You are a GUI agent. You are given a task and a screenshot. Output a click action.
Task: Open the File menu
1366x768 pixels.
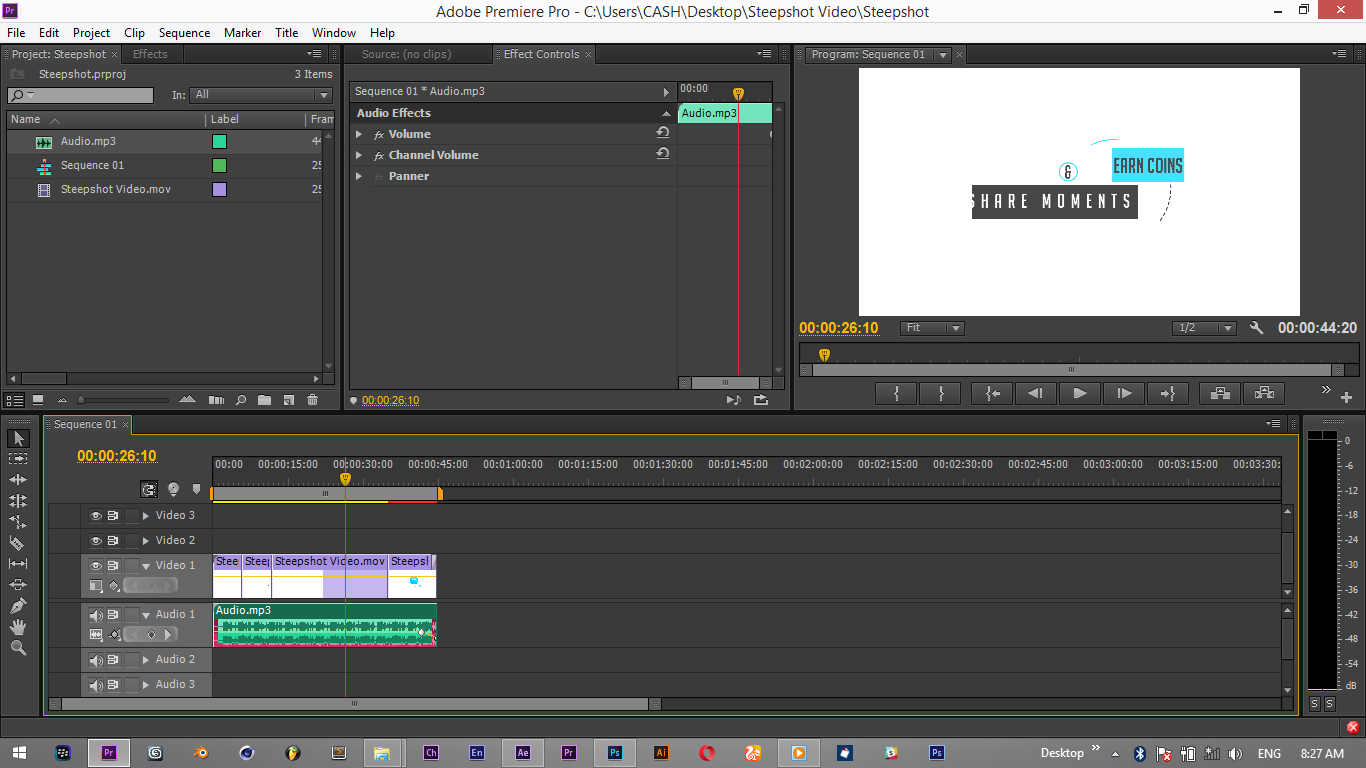pos(16,33)
